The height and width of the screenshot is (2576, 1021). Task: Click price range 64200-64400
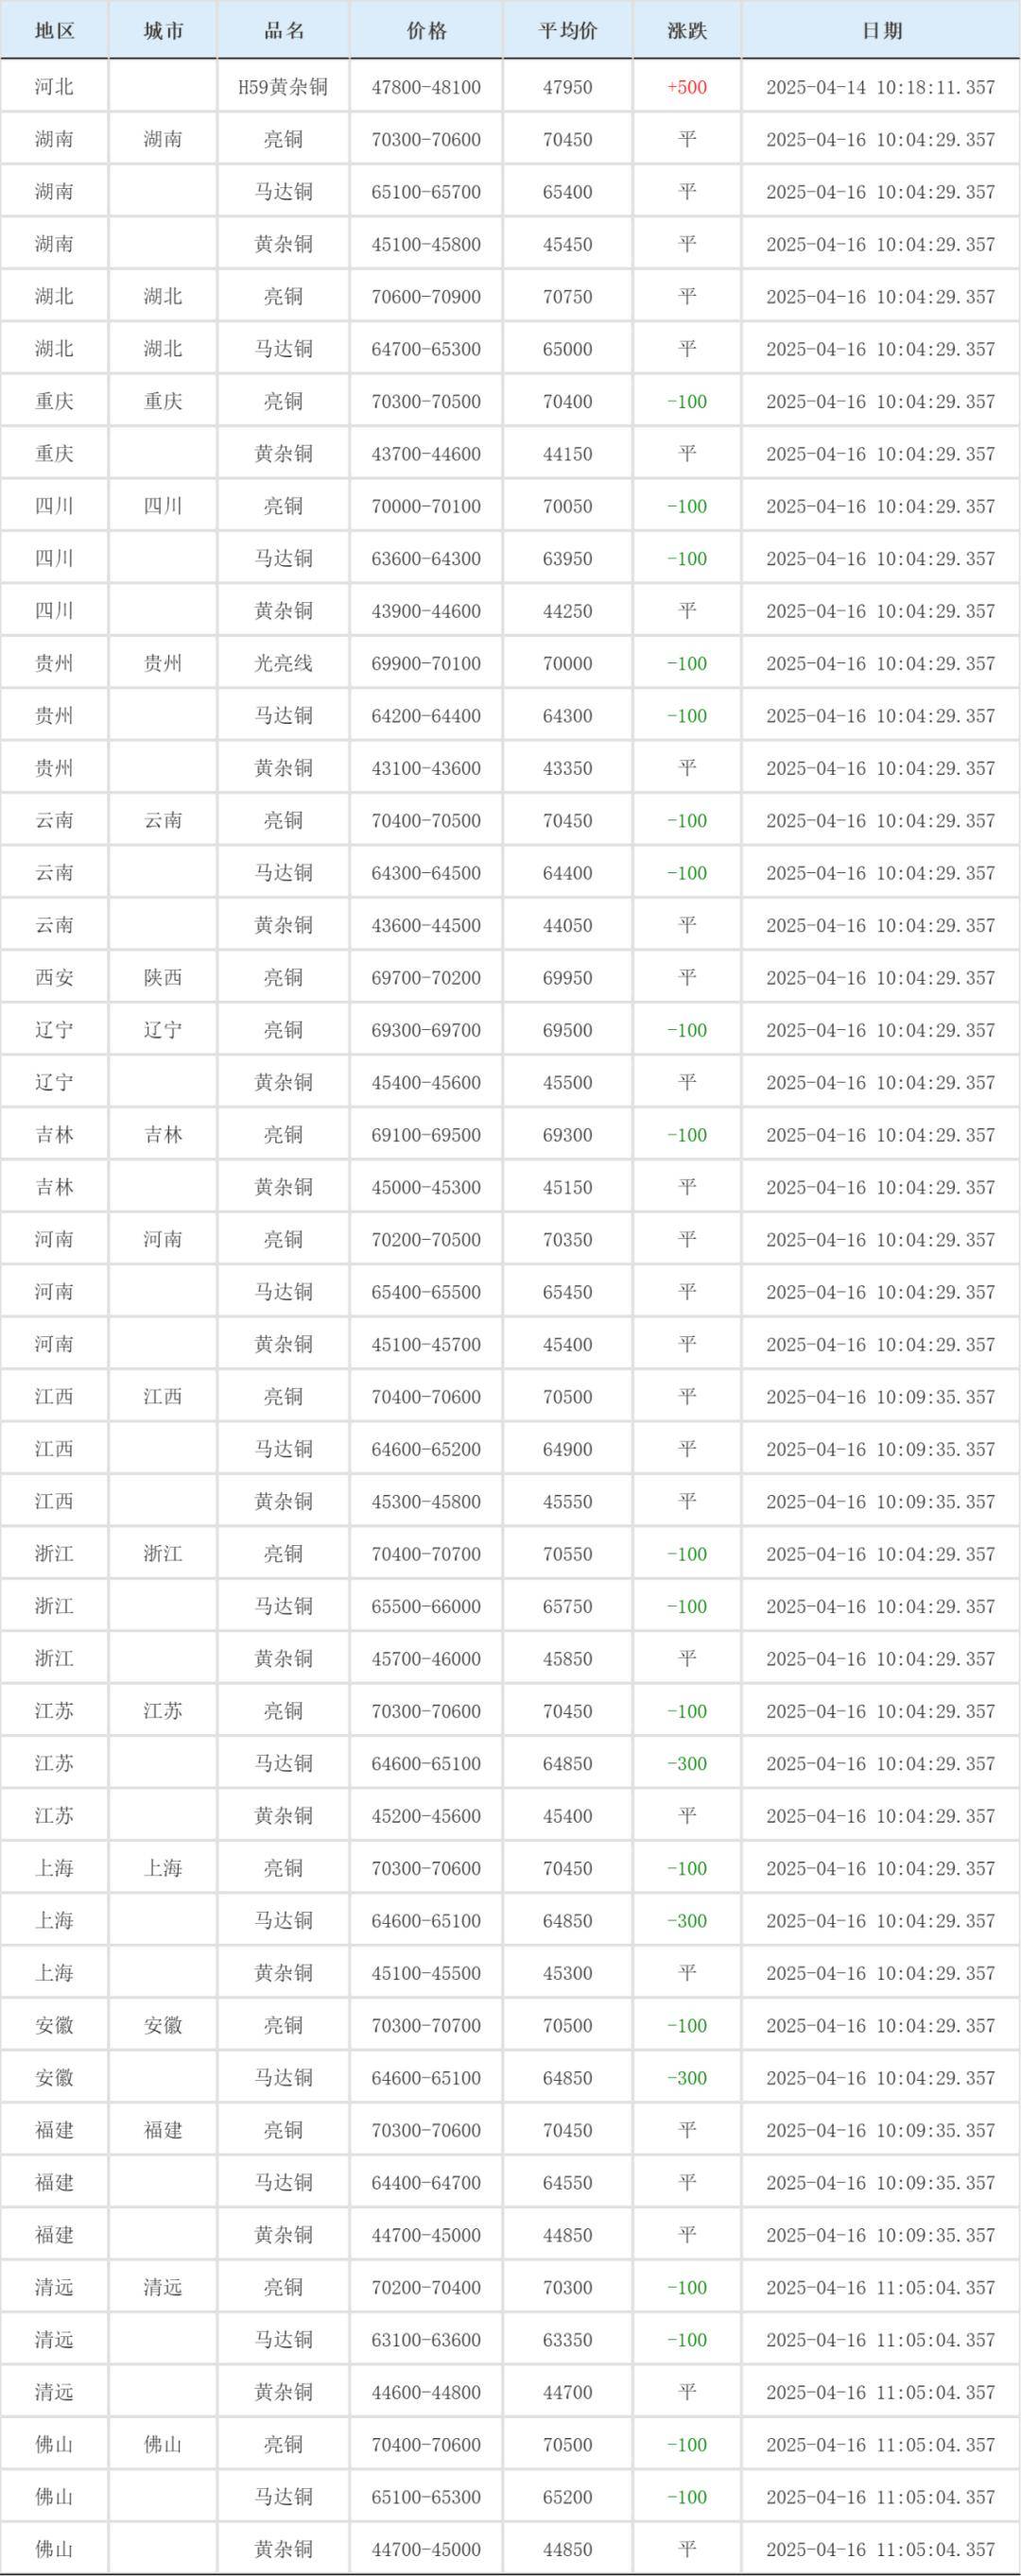(426, 716)
